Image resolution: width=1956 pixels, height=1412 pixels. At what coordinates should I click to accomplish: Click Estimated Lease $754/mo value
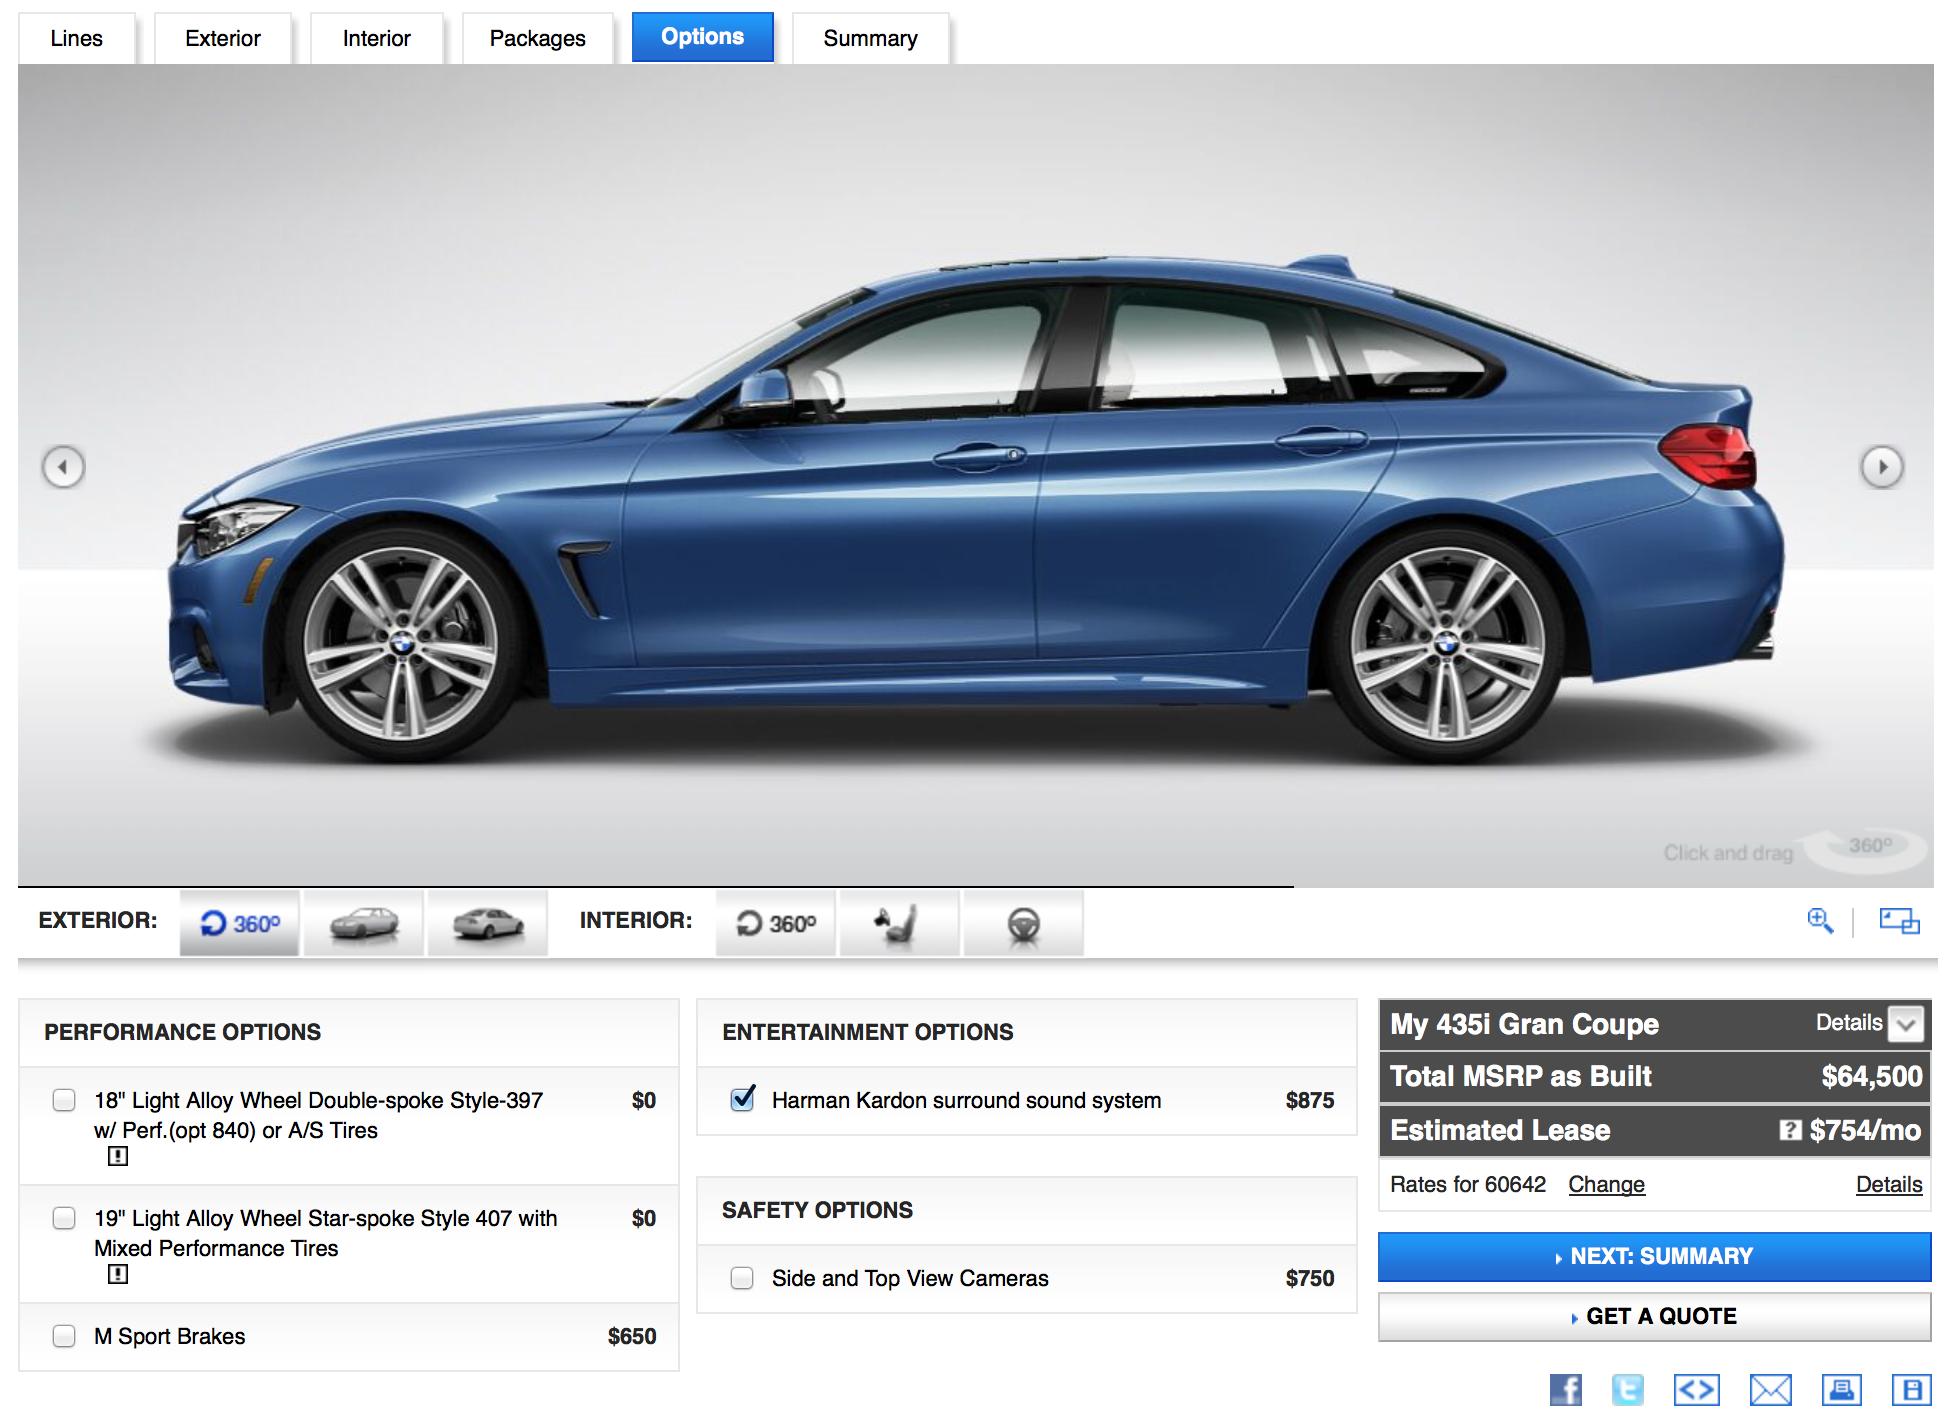pos(1865,1131)
